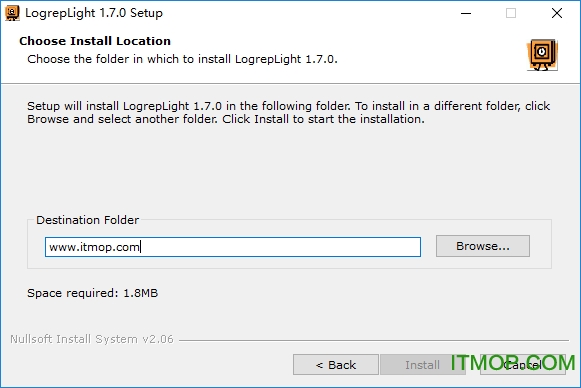Click the 'Nullsoft Install System v2.06' text
Screen dimensions: 581x388
92,339
